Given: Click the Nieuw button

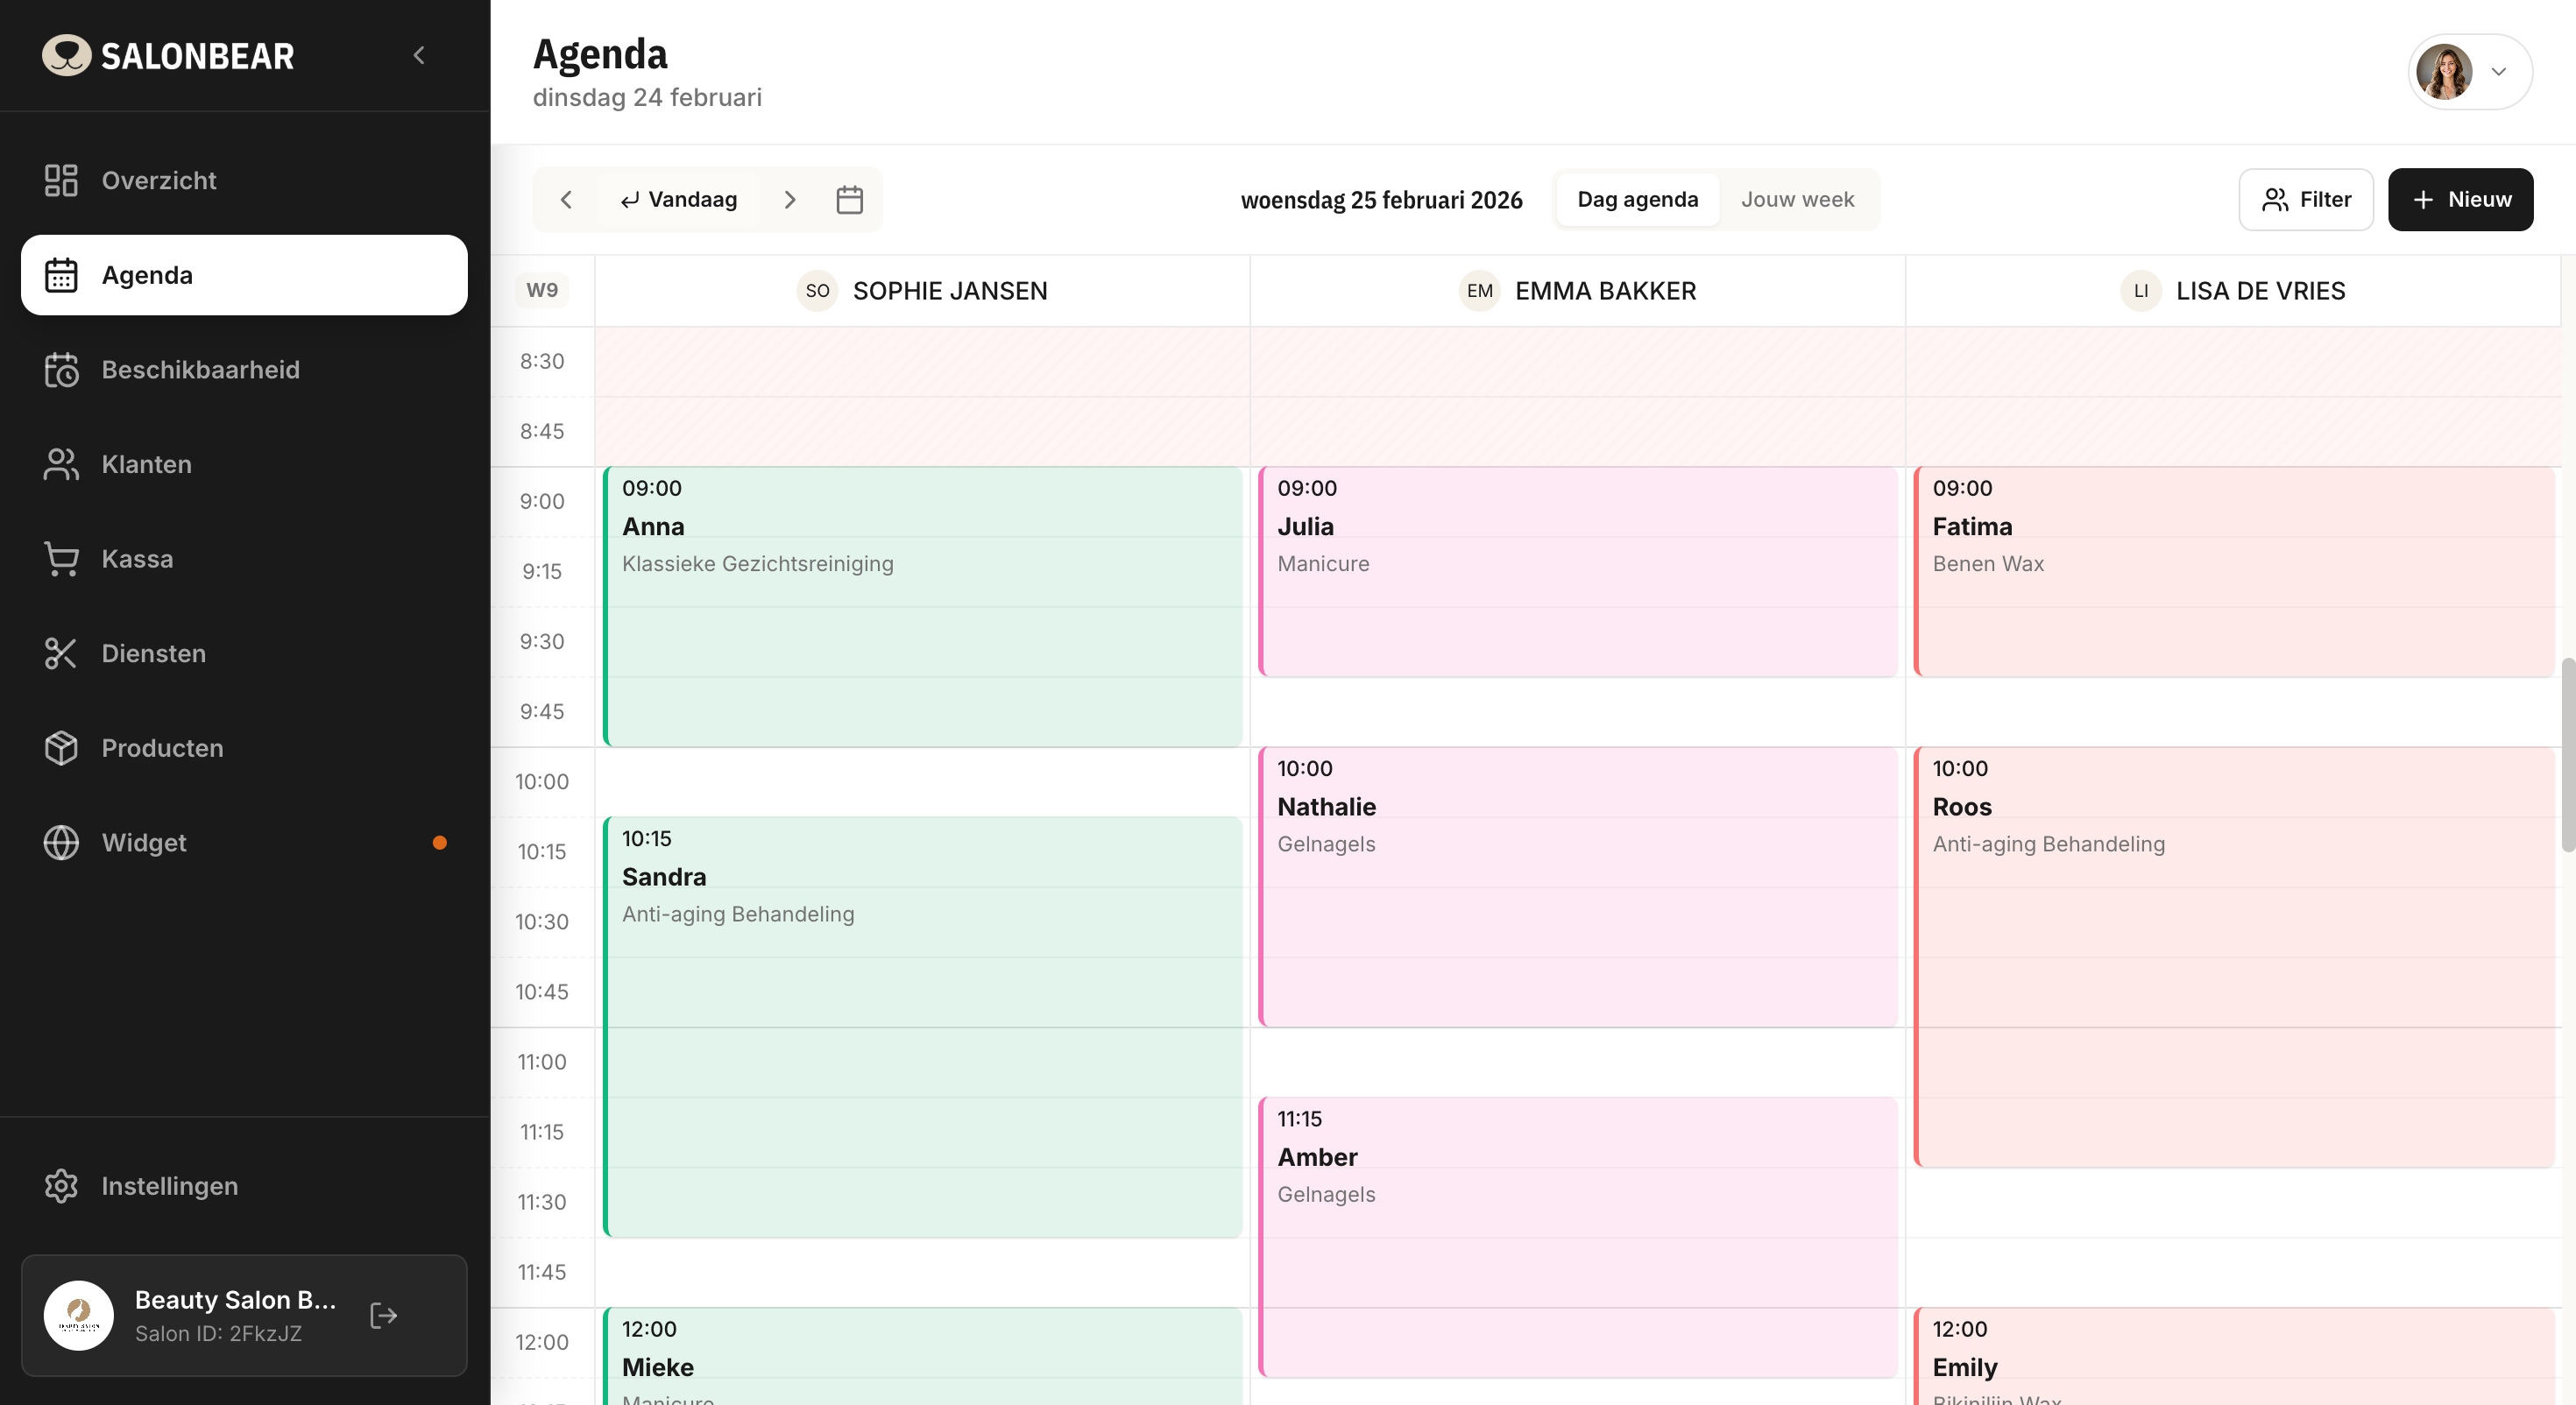Looking at the screenshot, I should [2460, 200].
